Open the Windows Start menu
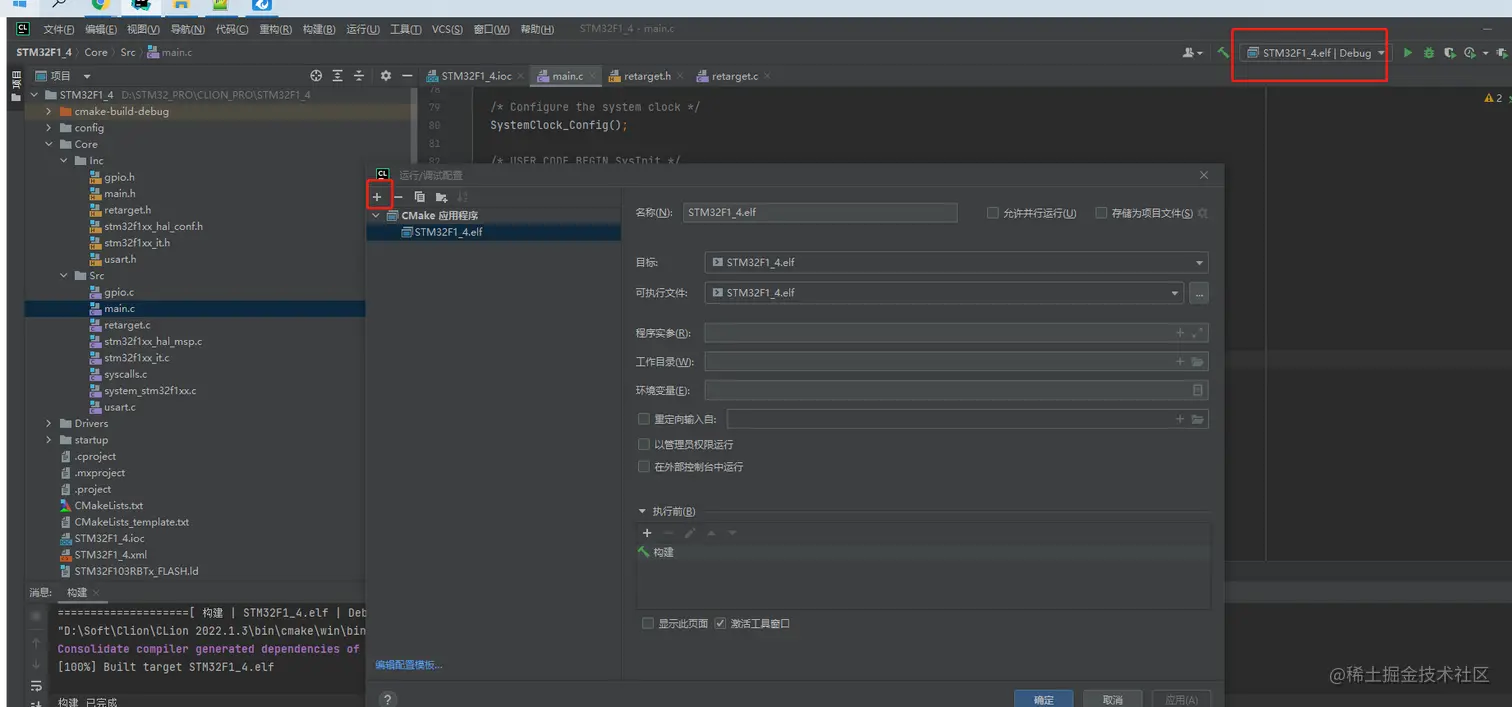 (x=19, y=5)
